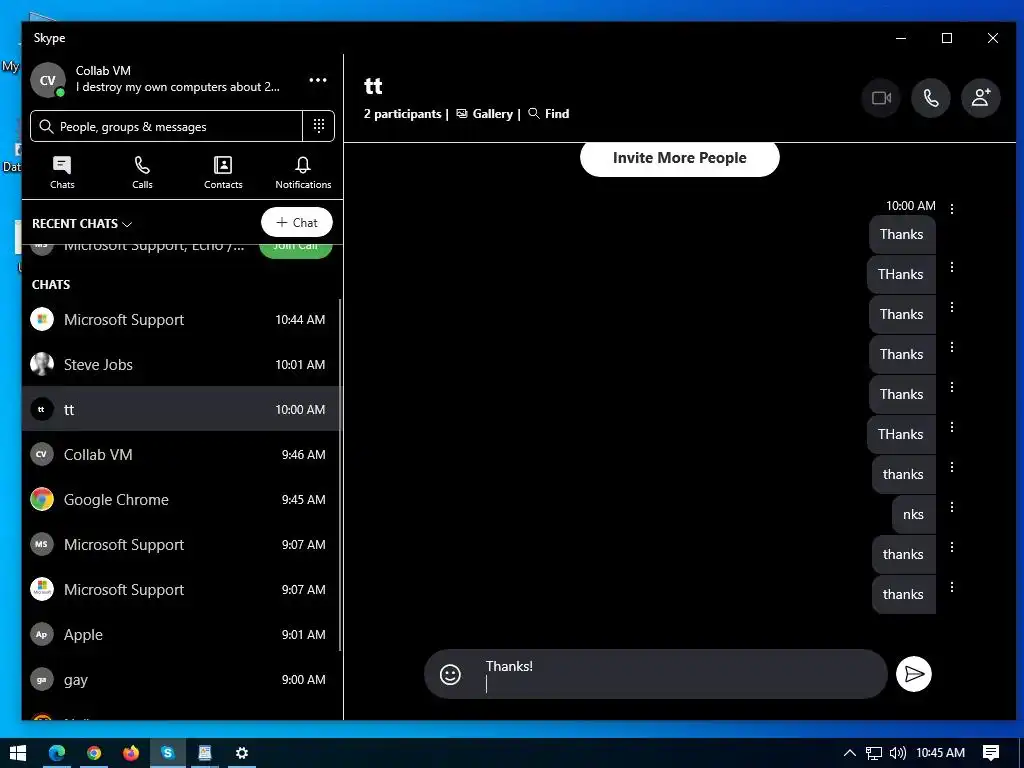The height and width of the screenshot is (768, 1024).
Task: Open the gay chat at 9:00 AM
Action: pyautogui.click(x=182, y=679)
